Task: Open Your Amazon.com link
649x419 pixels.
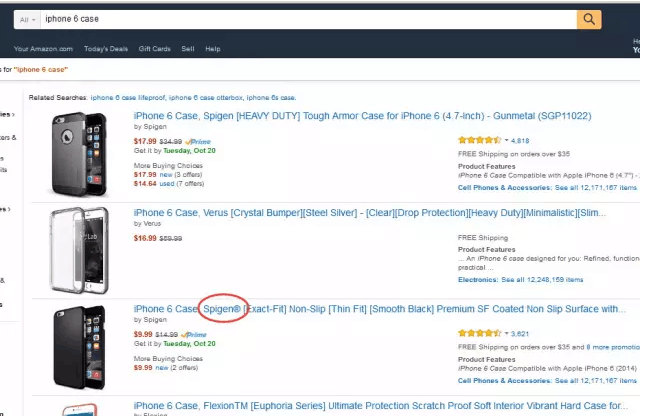Action: [x=43, y=49]
